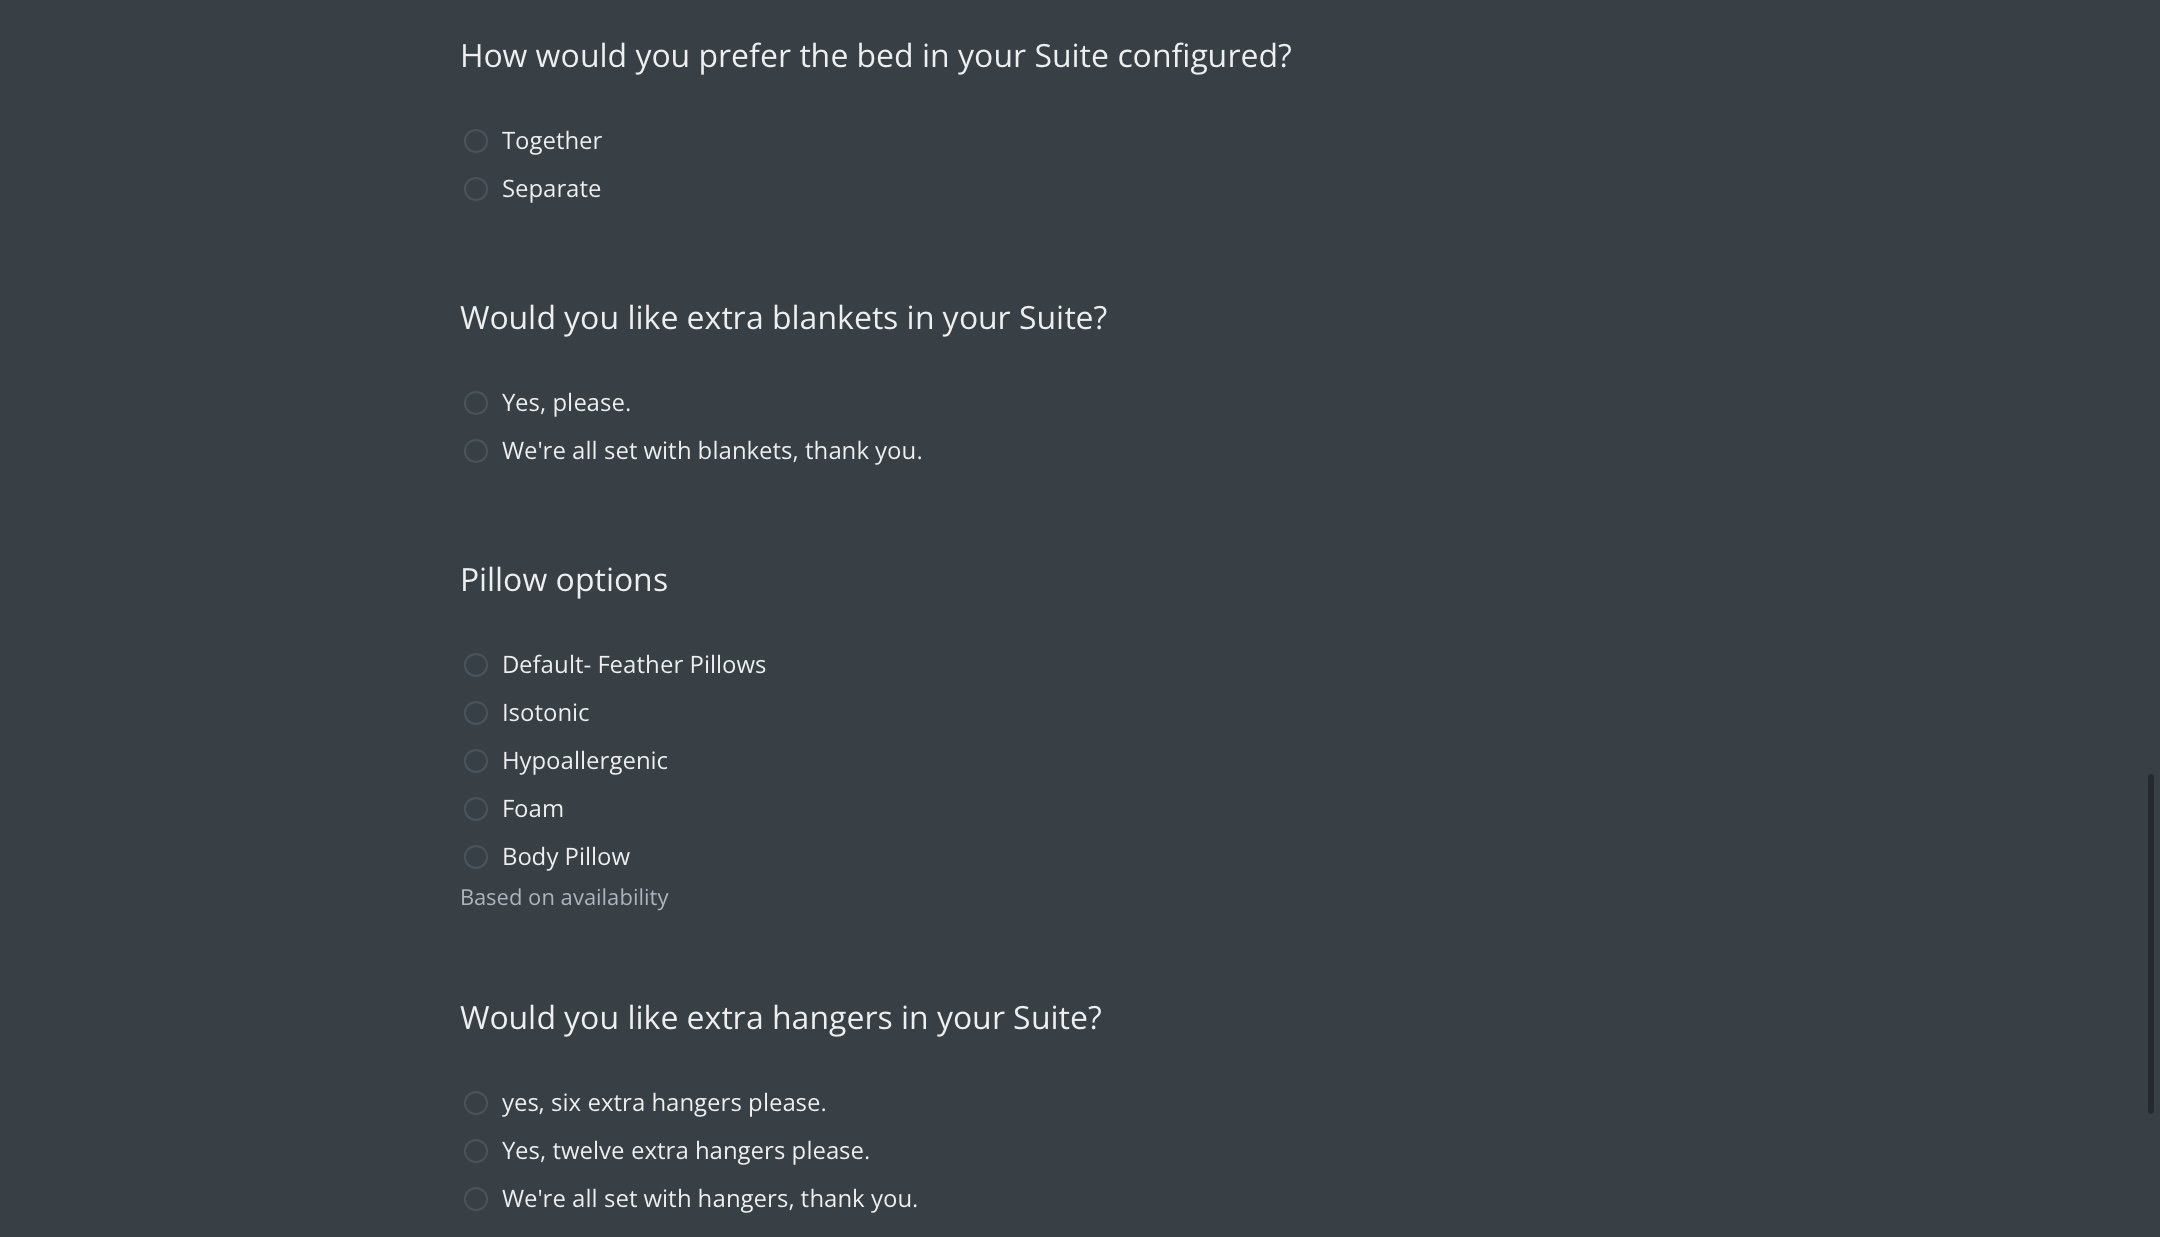Select the Together bed configuration
The height and width of the screenshot is (1237, 2160).
[x=476, y=141]
